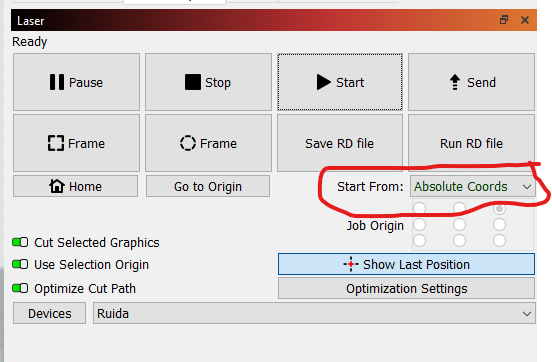Viewport: 552px width, 362px height.
Task: Float the Laser panel window
Action: (x=504, y=20)
